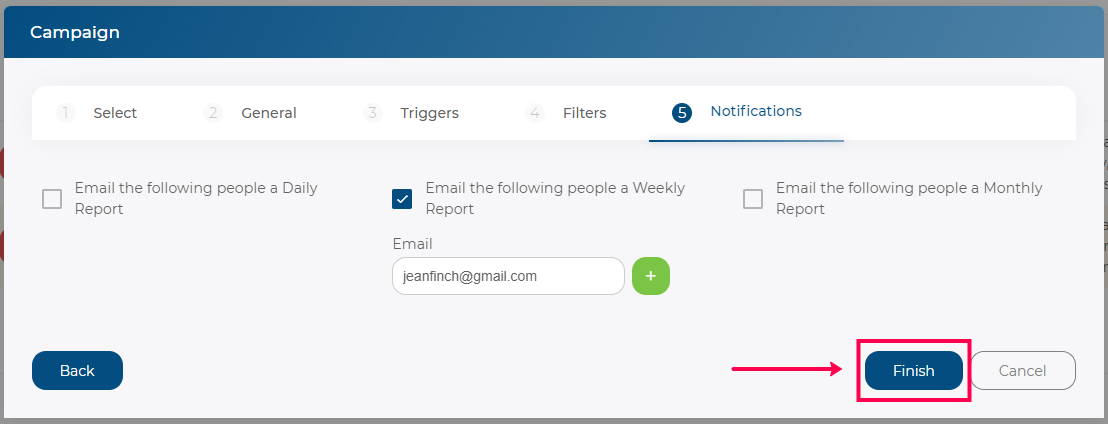Cancel the Campaign dialog
The height and width of the screenshot is (424, 1108).
point(1022,371)
